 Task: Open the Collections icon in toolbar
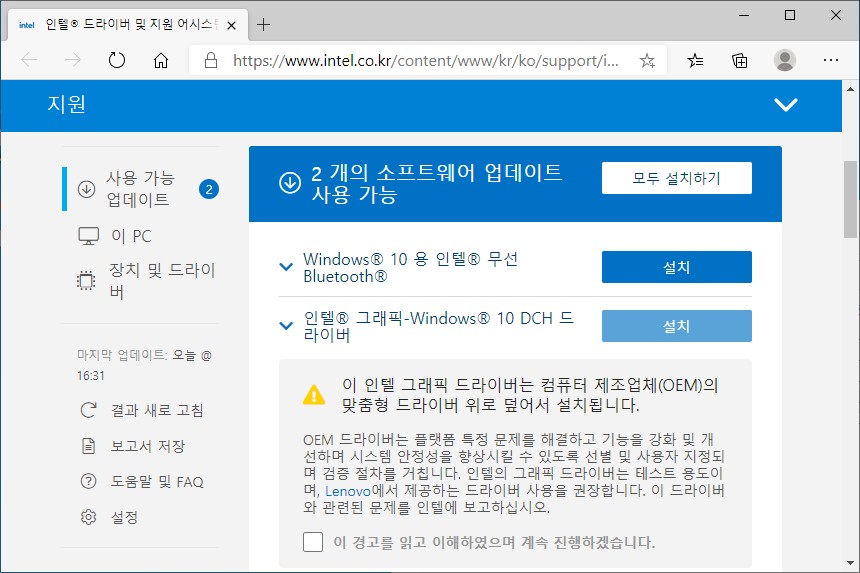(x=739, y=60)
